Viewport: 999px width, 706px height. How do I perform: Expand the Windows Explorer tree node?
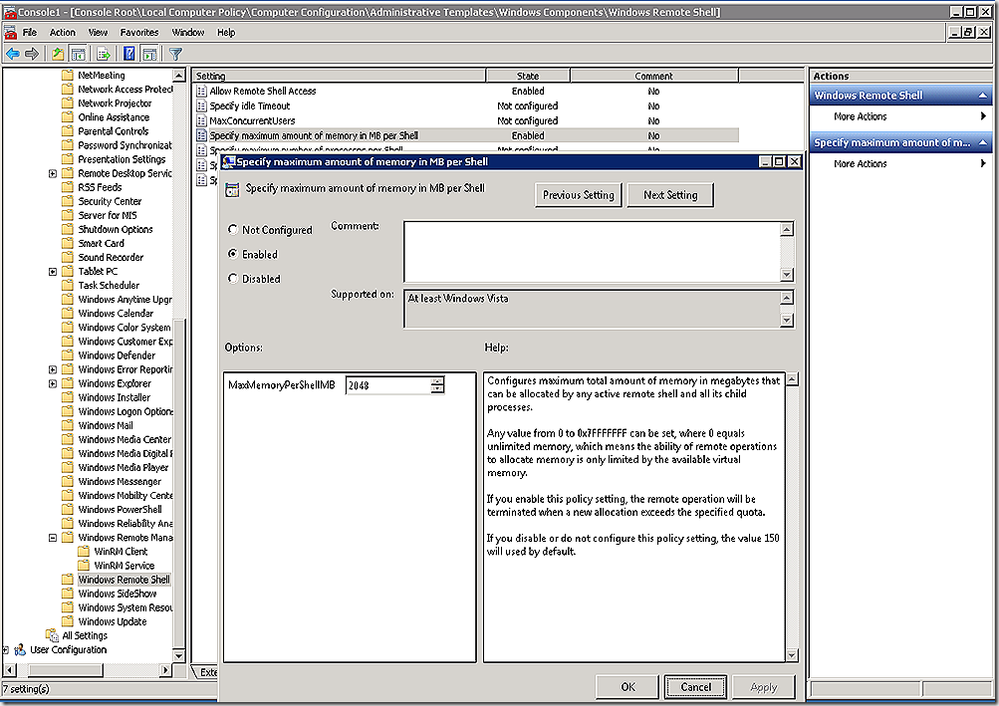pyautogui.click(x=53, y=384)
